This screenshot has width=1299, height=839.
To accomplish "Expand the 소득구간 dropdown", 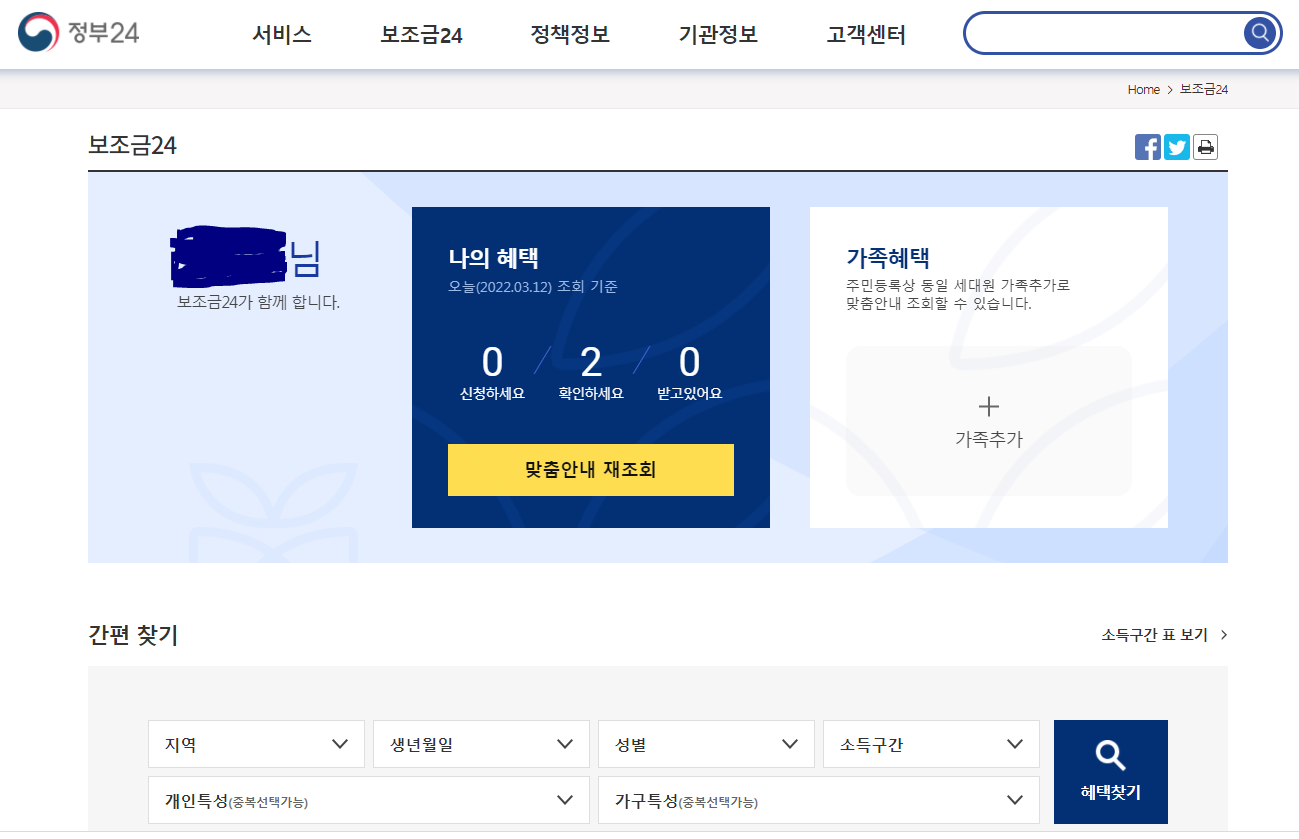I will point(931,744).
